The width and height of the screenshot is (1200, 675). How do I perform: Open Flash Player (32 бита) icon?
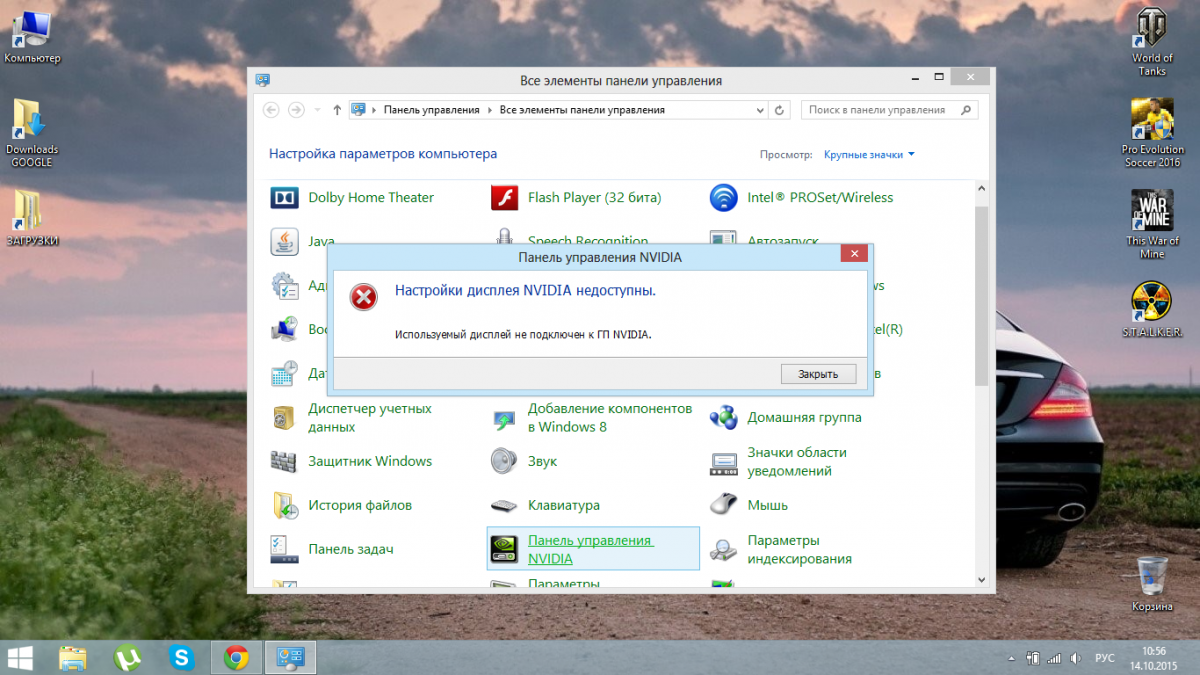tap(504, 198)
